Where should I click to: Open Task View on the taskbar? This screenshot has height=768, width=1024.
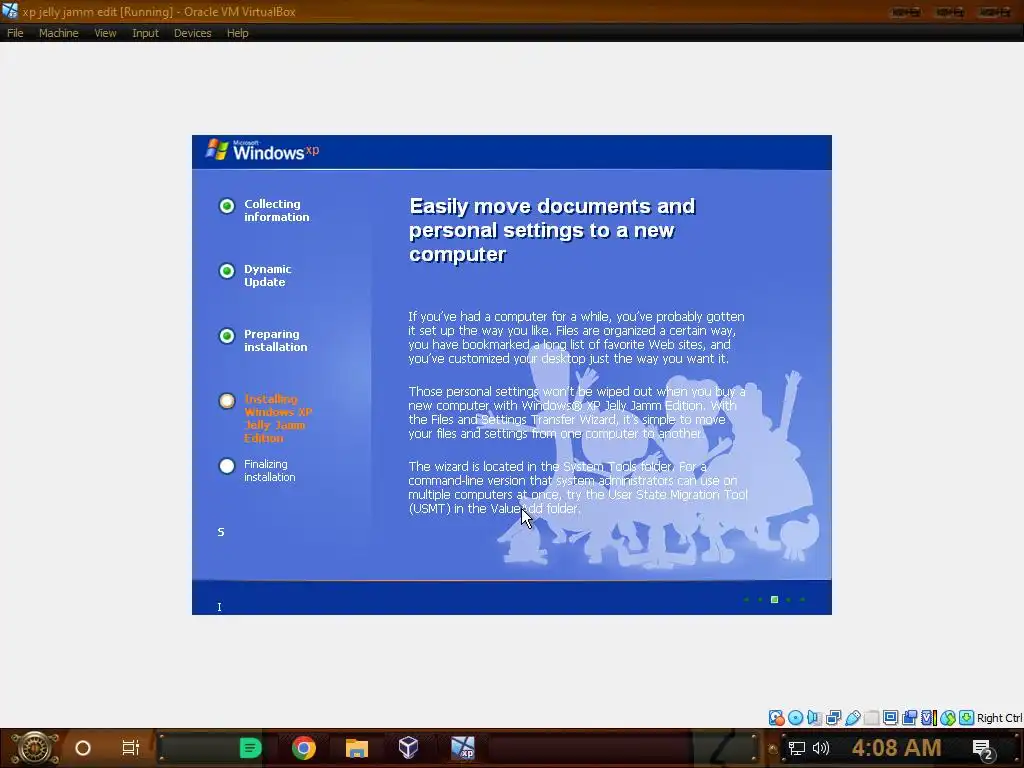131,748
